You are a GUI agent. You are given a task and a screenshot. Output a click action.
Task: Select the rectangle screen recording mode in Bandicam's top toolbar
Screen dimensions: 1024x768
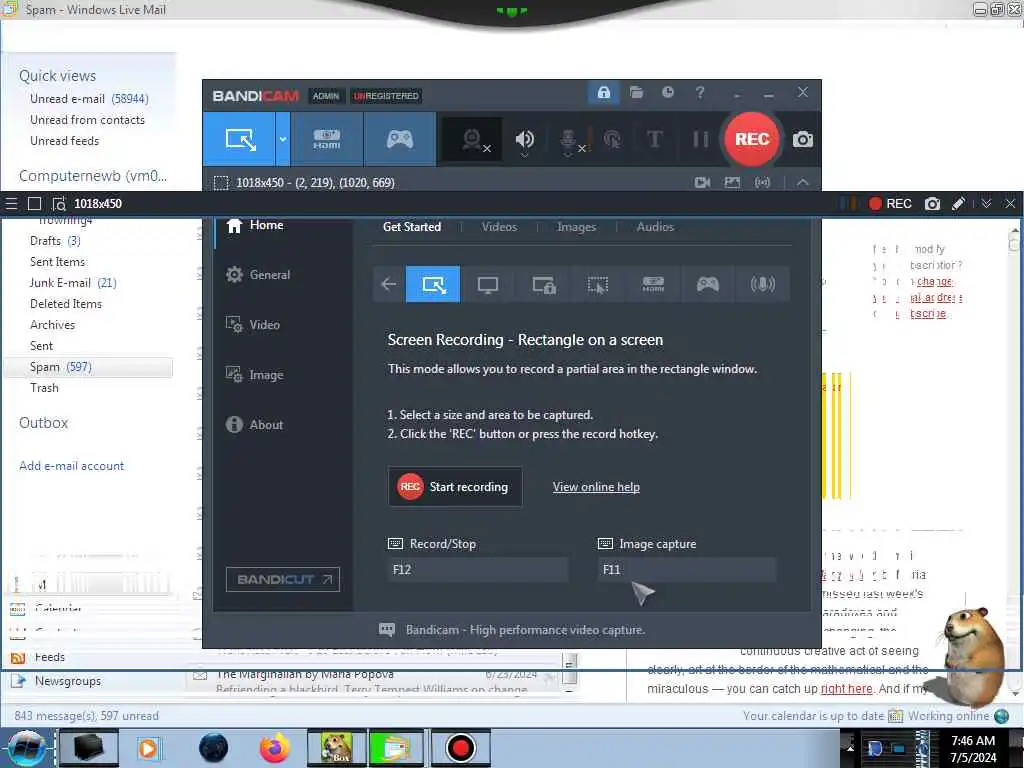point(239,139)
